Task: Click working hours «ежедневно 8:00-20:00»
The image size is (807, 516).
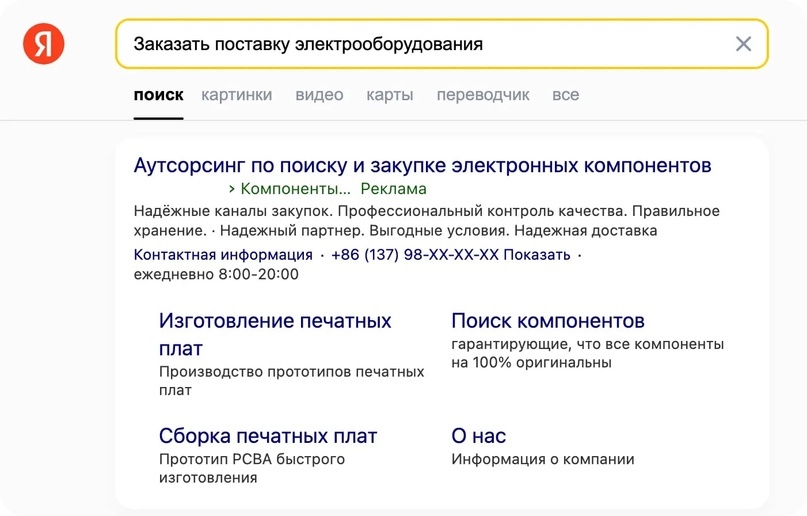Action: pyautogui.click(x=216, y=274)
